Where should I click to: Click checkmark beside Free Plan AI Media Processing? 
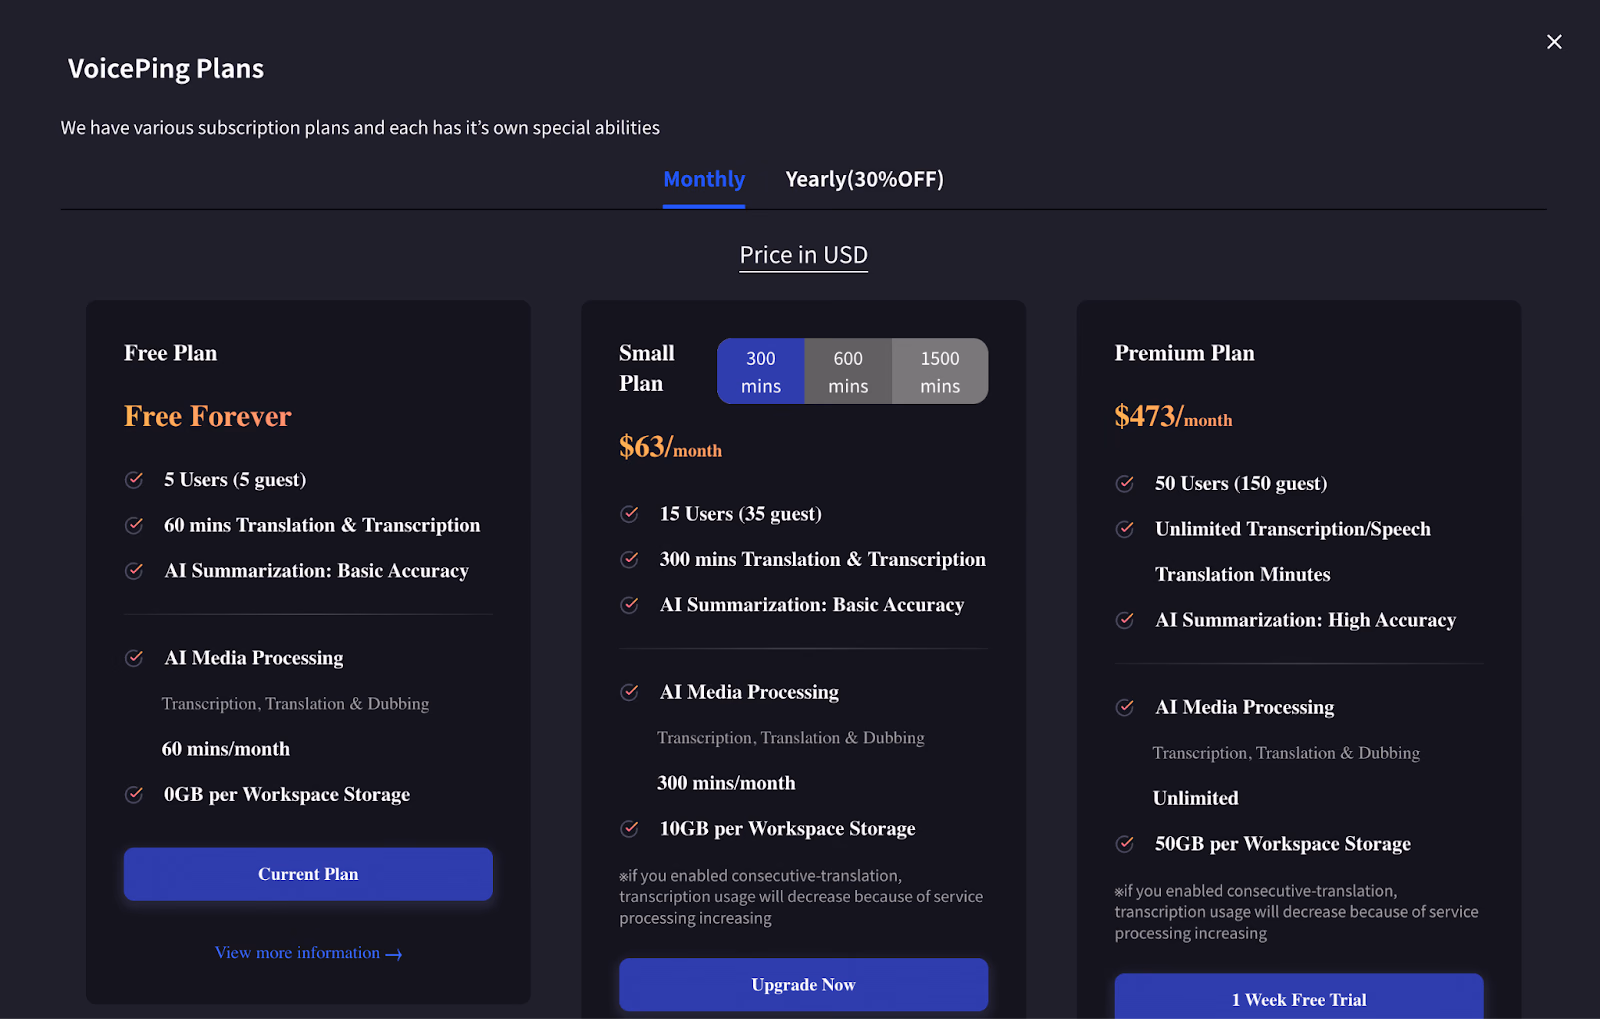134,658
